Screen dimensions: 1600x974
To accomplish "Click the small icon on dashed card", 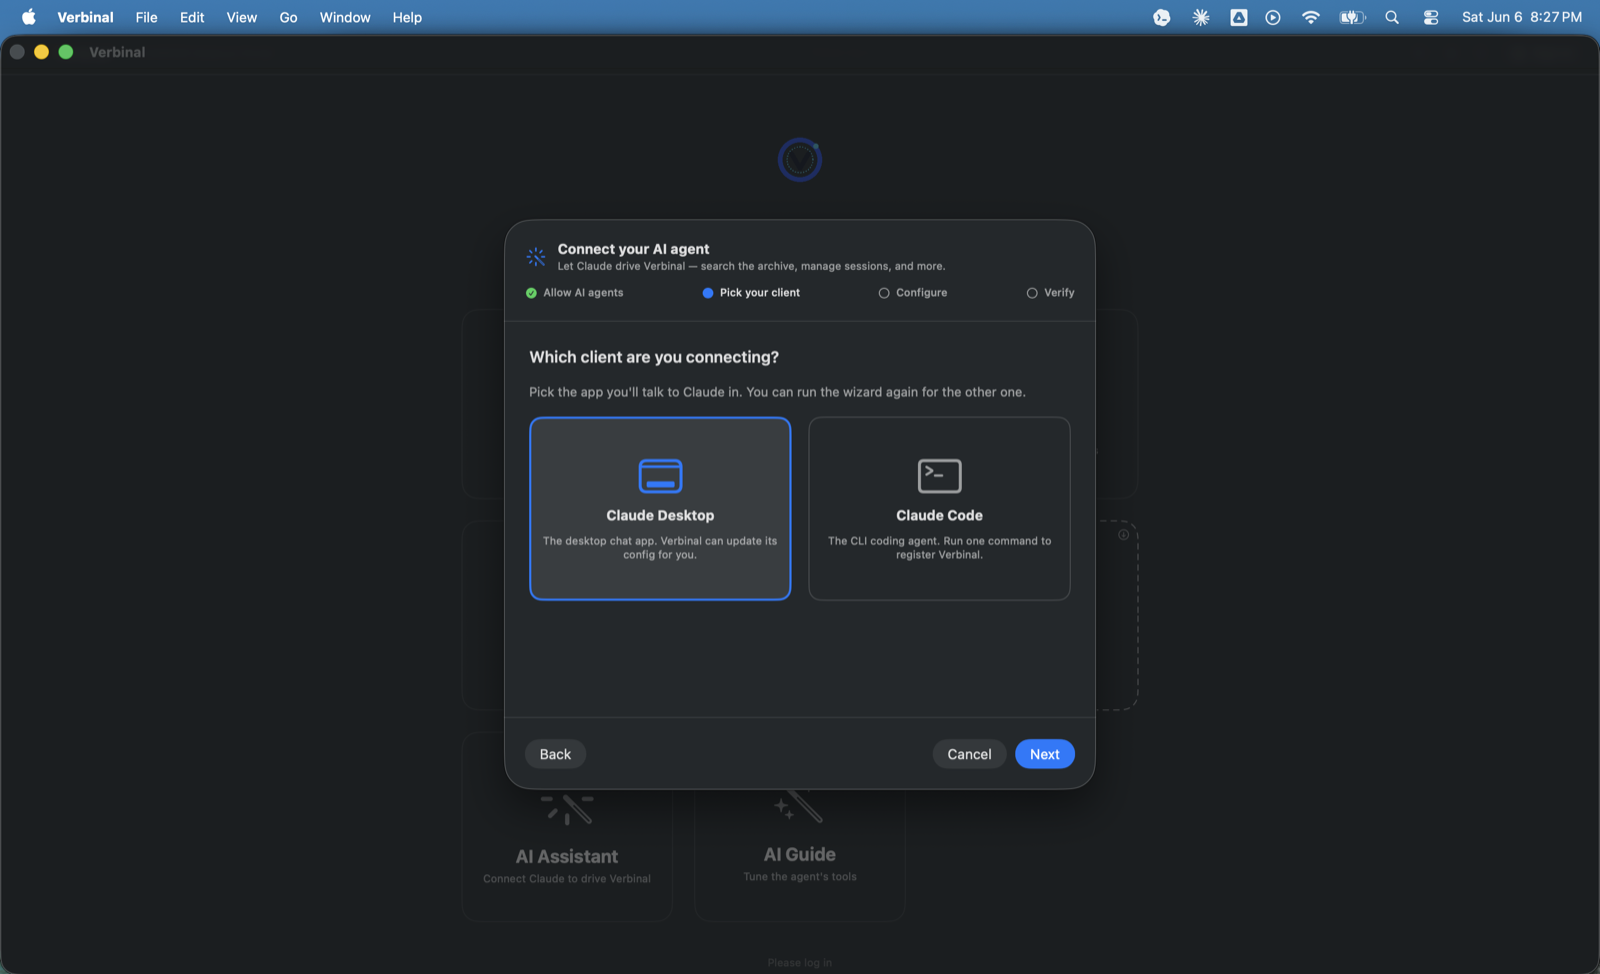I will click(x=1124, y=535).
